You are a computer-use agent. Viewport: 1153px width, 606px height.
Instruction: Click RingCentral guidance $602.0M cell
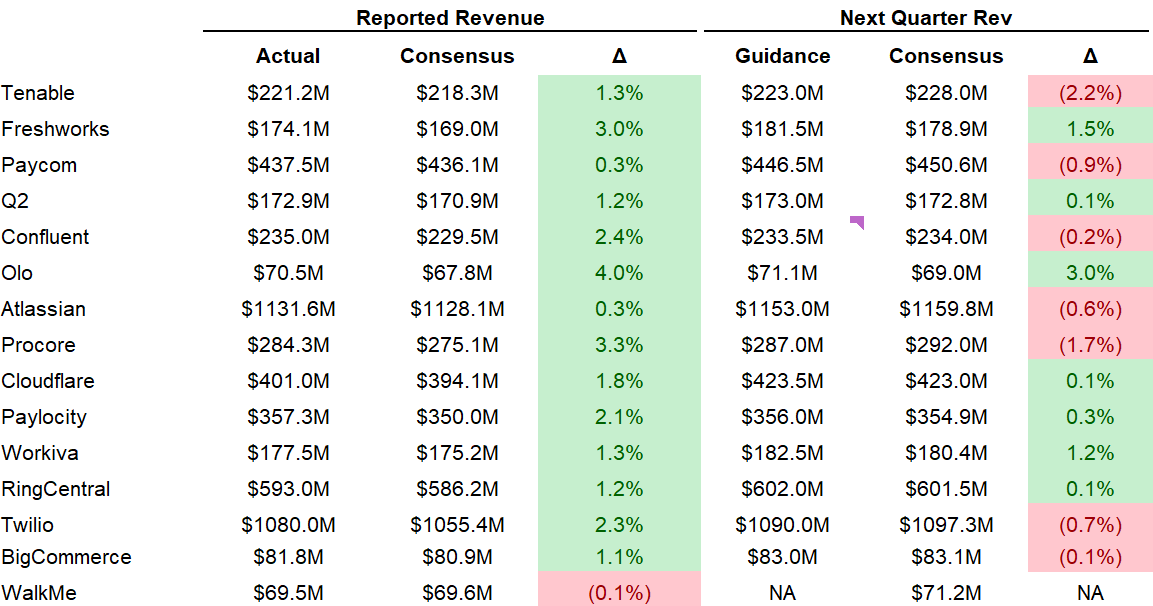point(782,490)
